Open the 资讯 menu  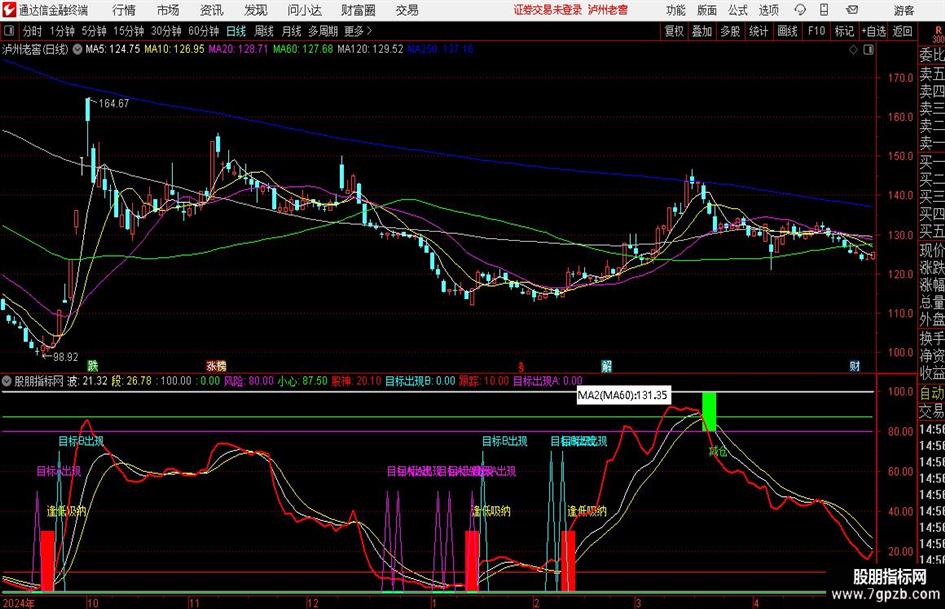coord(212,10)
